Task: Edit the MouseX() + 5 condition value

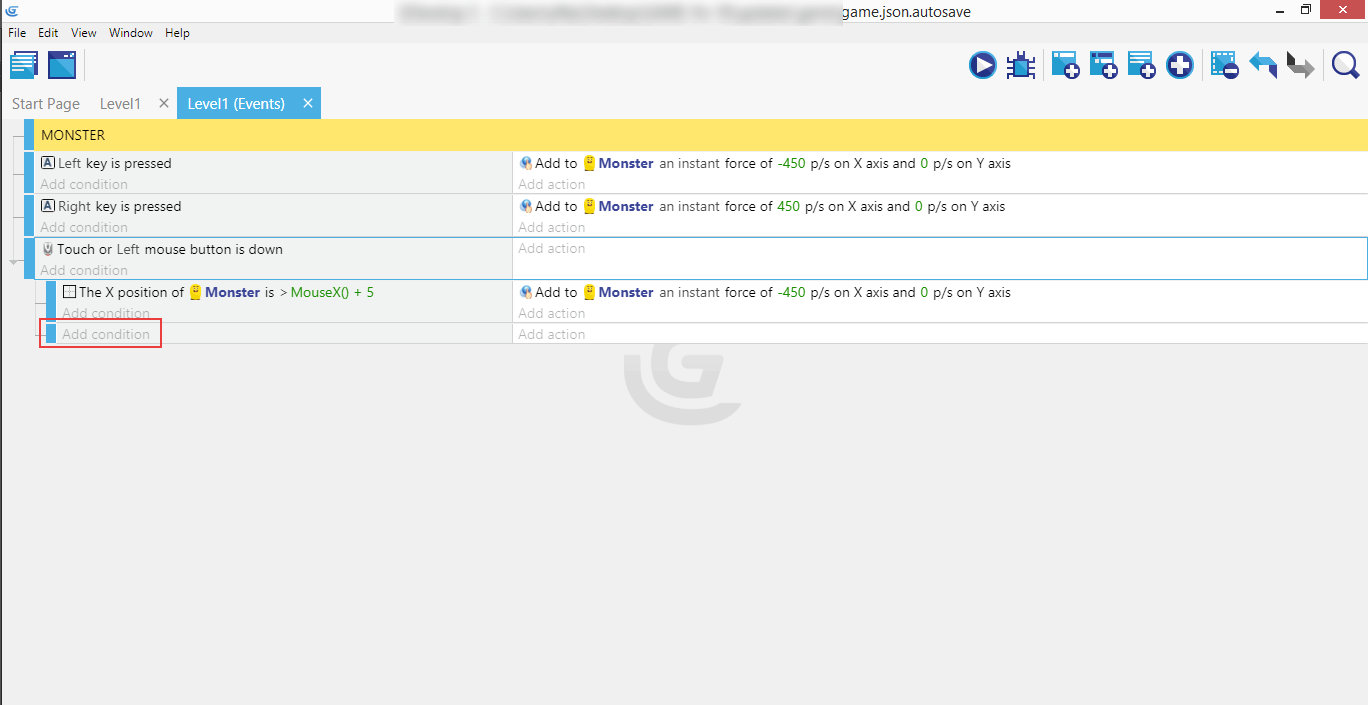Action: pyautogui.click(x=332, y=292)
